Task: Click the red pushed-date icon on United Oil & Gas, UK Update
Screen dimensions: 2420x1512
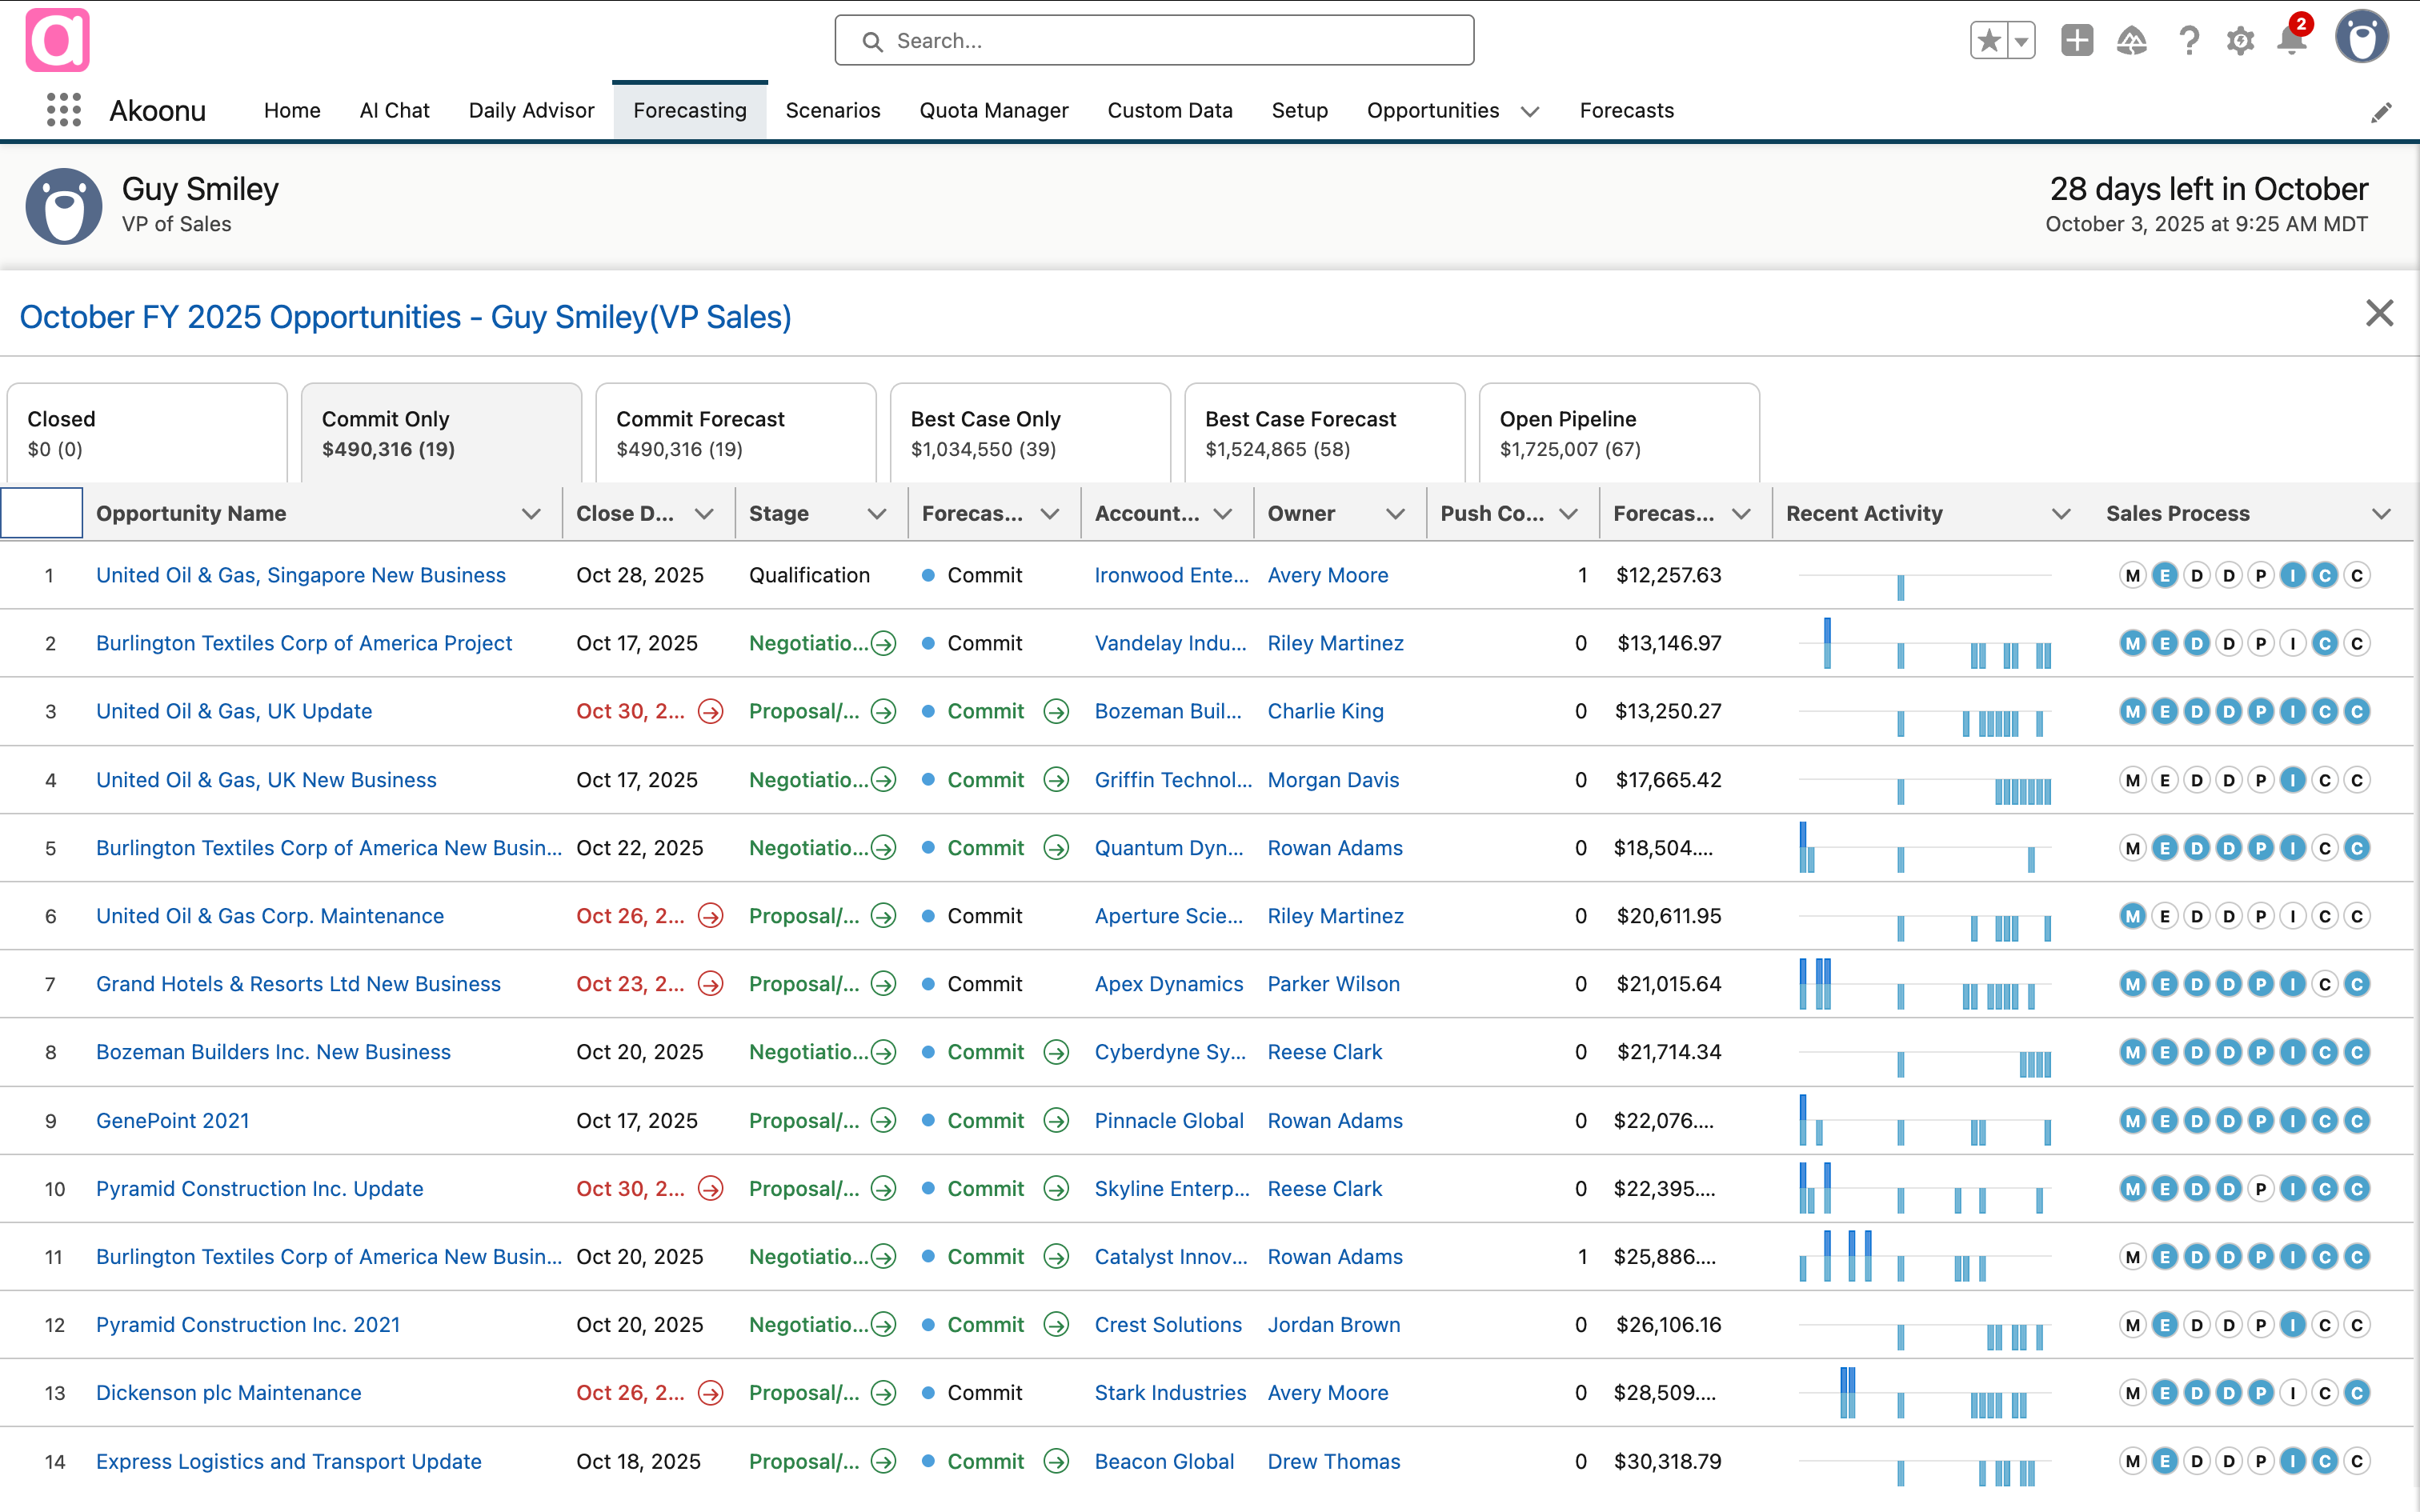Action: tap(711, 711)
